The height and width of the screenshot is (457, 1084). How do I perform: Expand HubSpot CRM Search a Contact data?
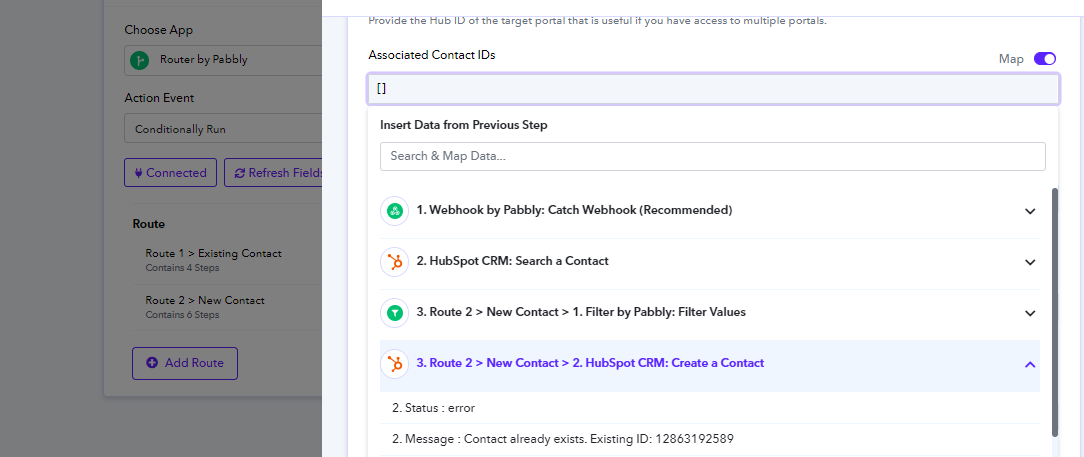[x=1030, y=262]
